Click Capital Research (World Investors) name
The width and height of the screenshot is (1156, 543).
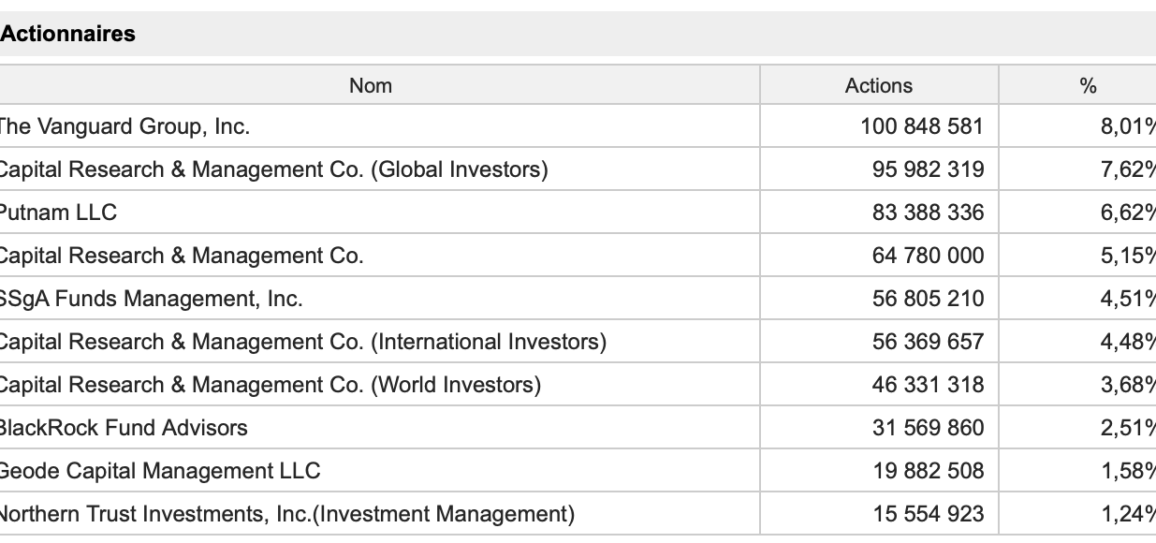coord(270,385)
